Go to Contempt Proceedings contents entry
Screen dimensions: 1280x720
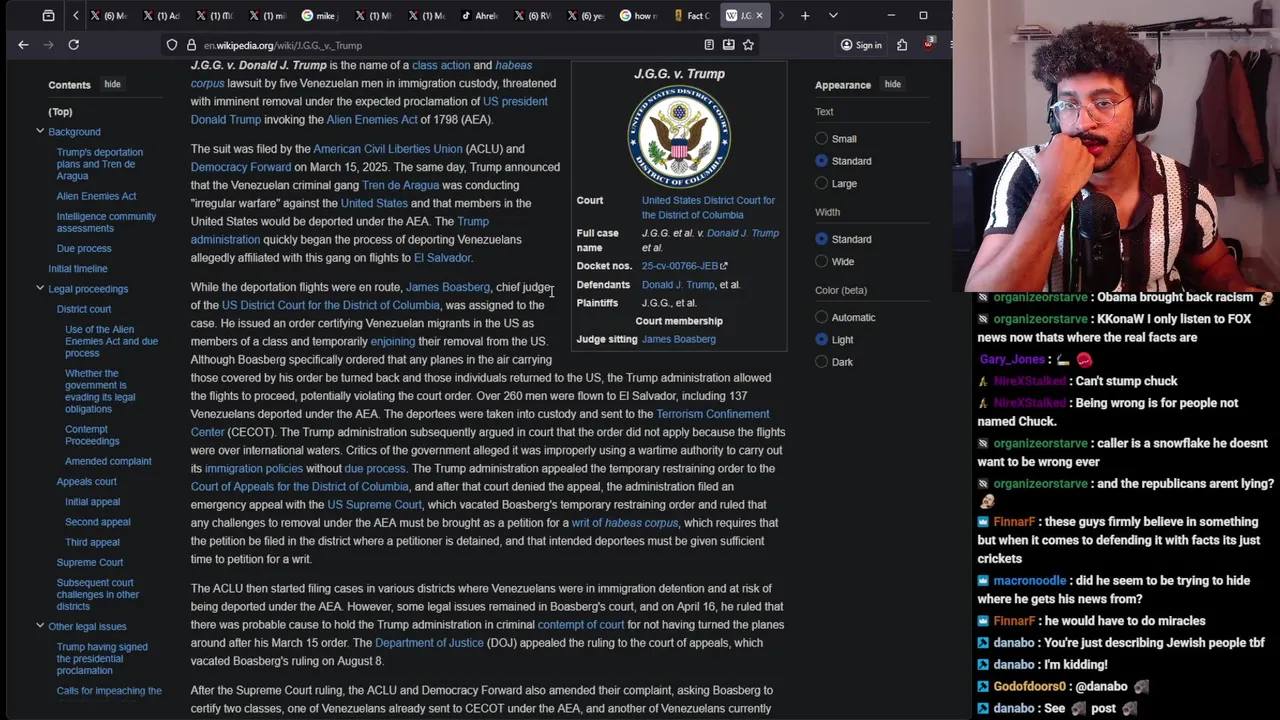[92, 435]
